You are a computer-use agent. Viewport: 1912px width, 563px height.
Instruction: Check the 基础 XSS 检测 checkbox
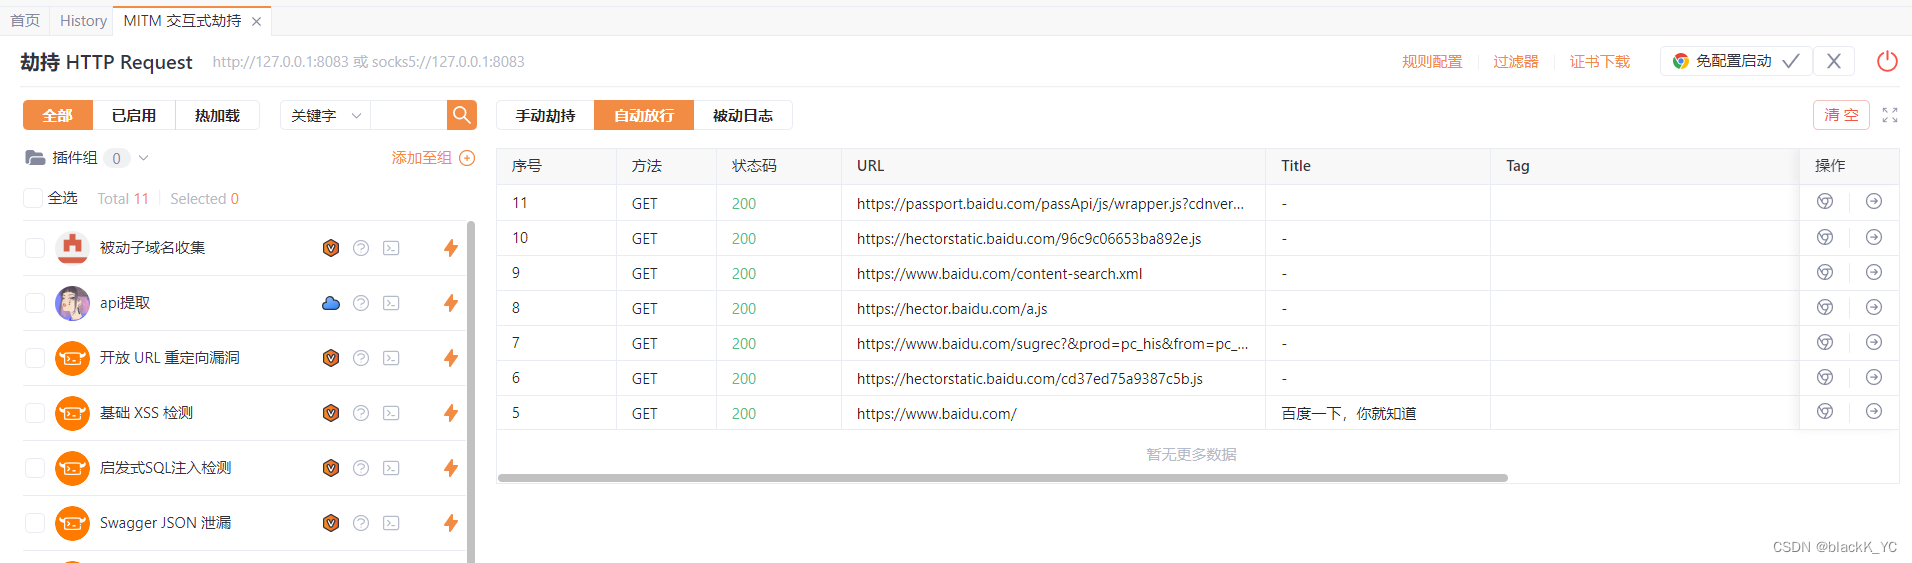click(35, 413)
